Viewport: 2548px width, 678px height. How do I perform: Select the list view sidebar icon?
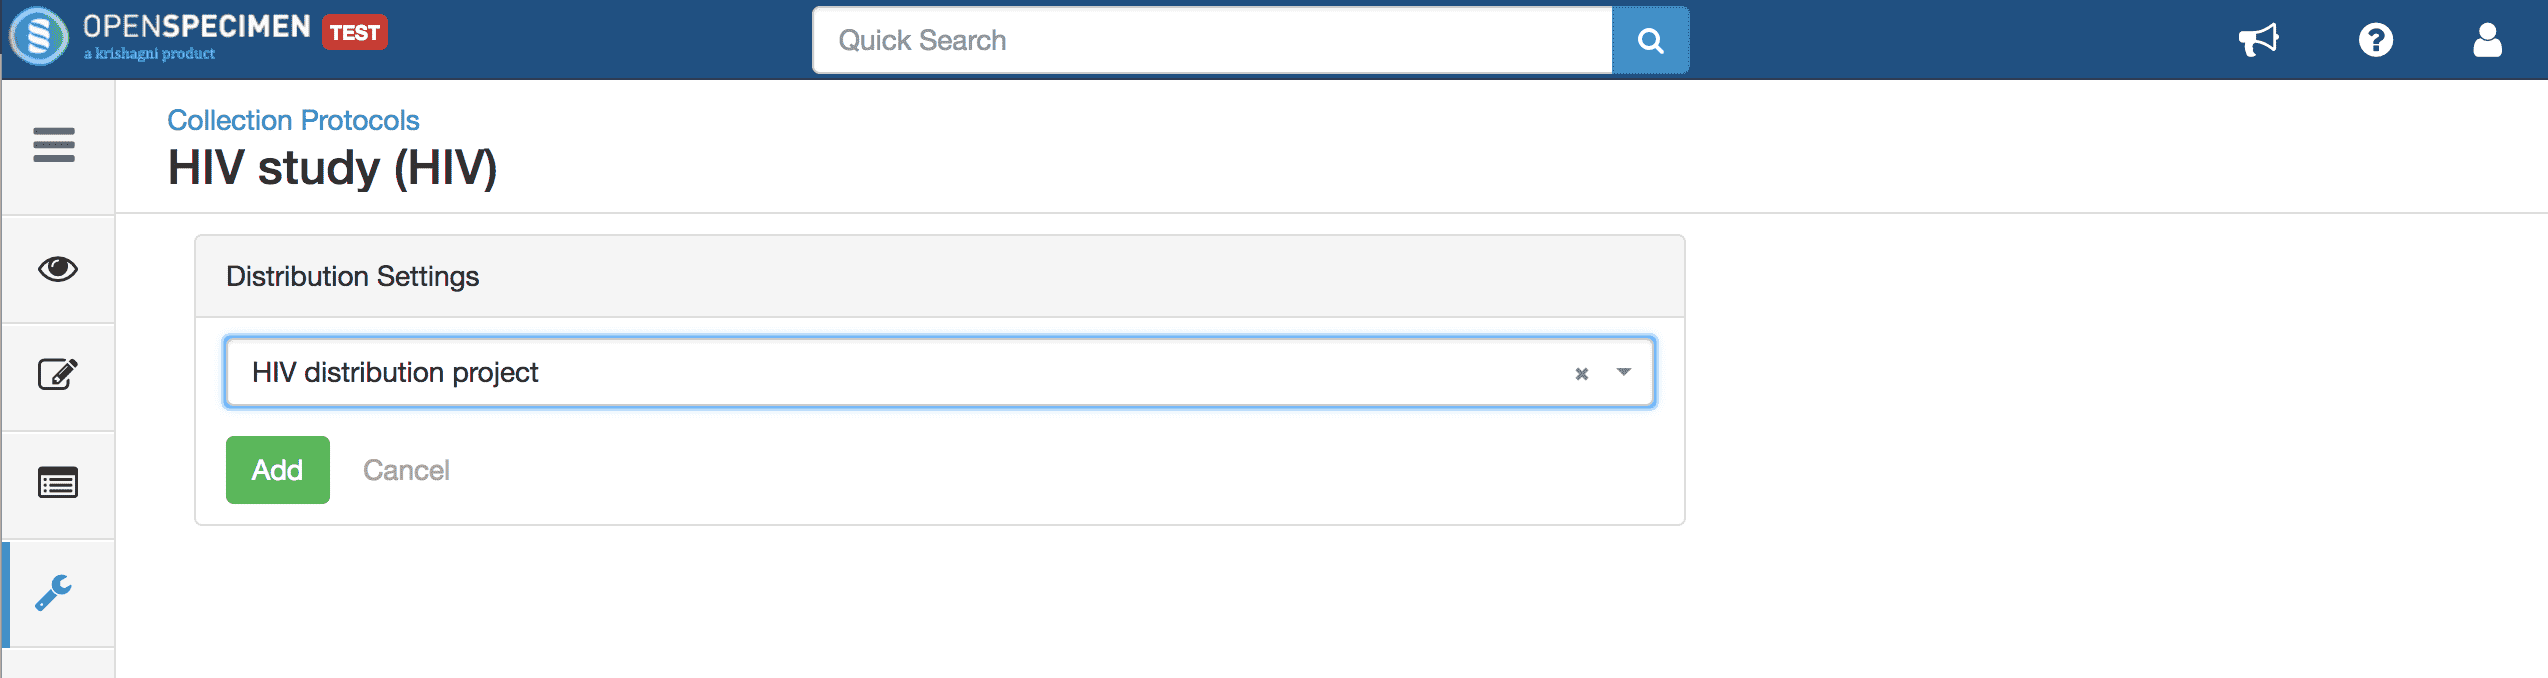(58, 483)
